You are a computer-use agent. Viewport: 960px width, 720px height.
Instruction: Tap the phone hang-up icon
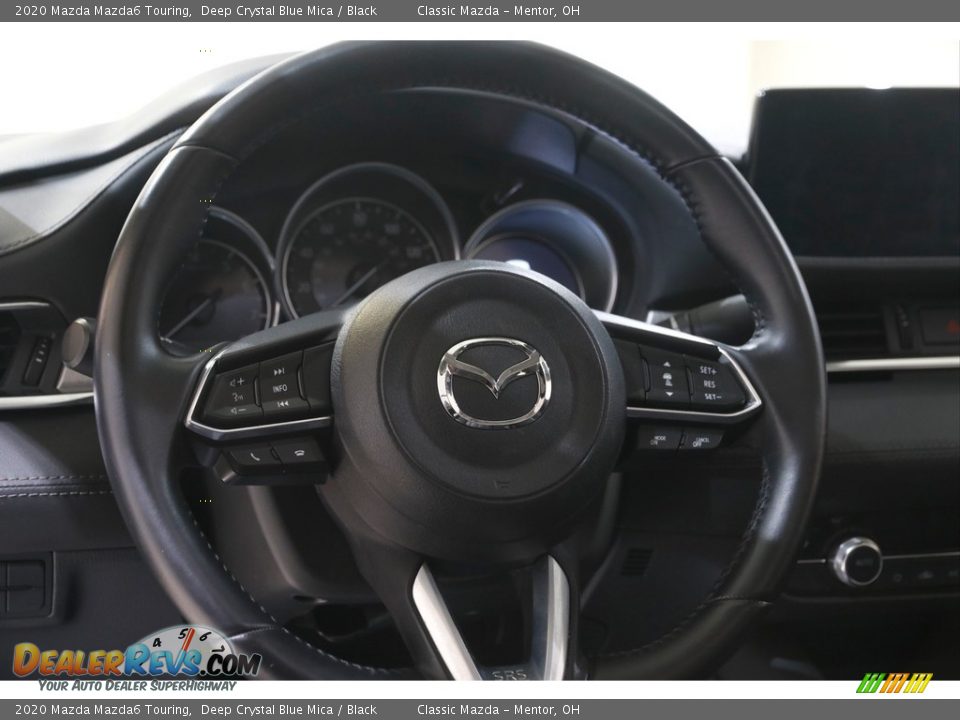[x=300, y=453]
